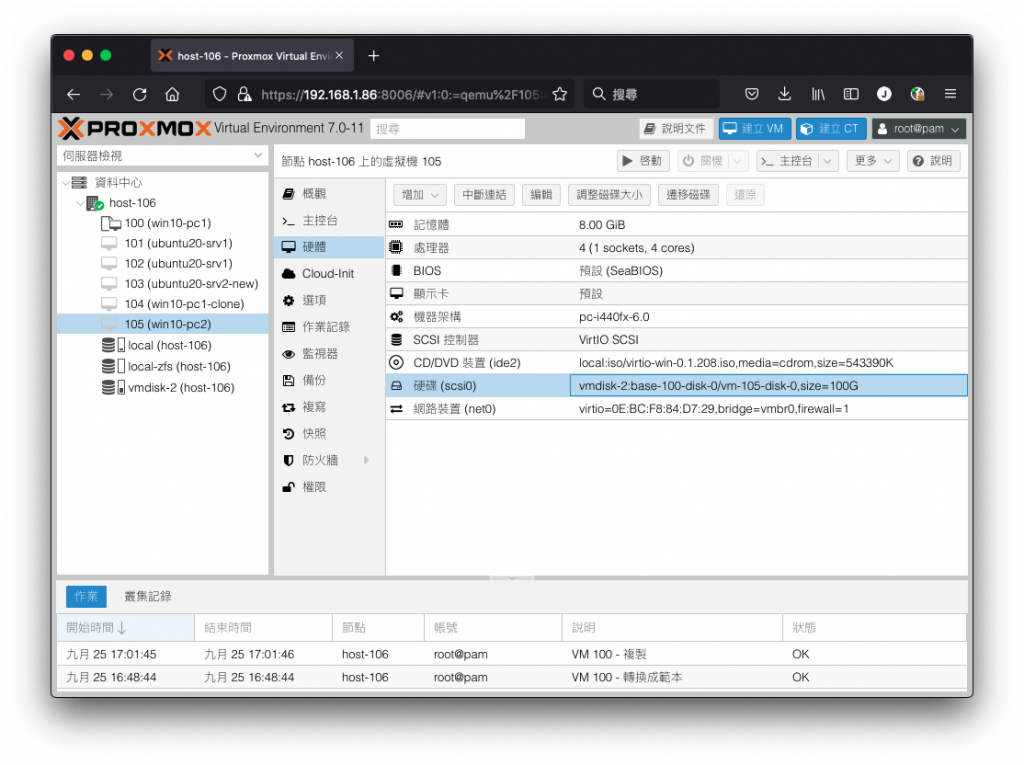The image size is (1024, 765).
Task: Open the 監視器 section
Action: point(329,353)
